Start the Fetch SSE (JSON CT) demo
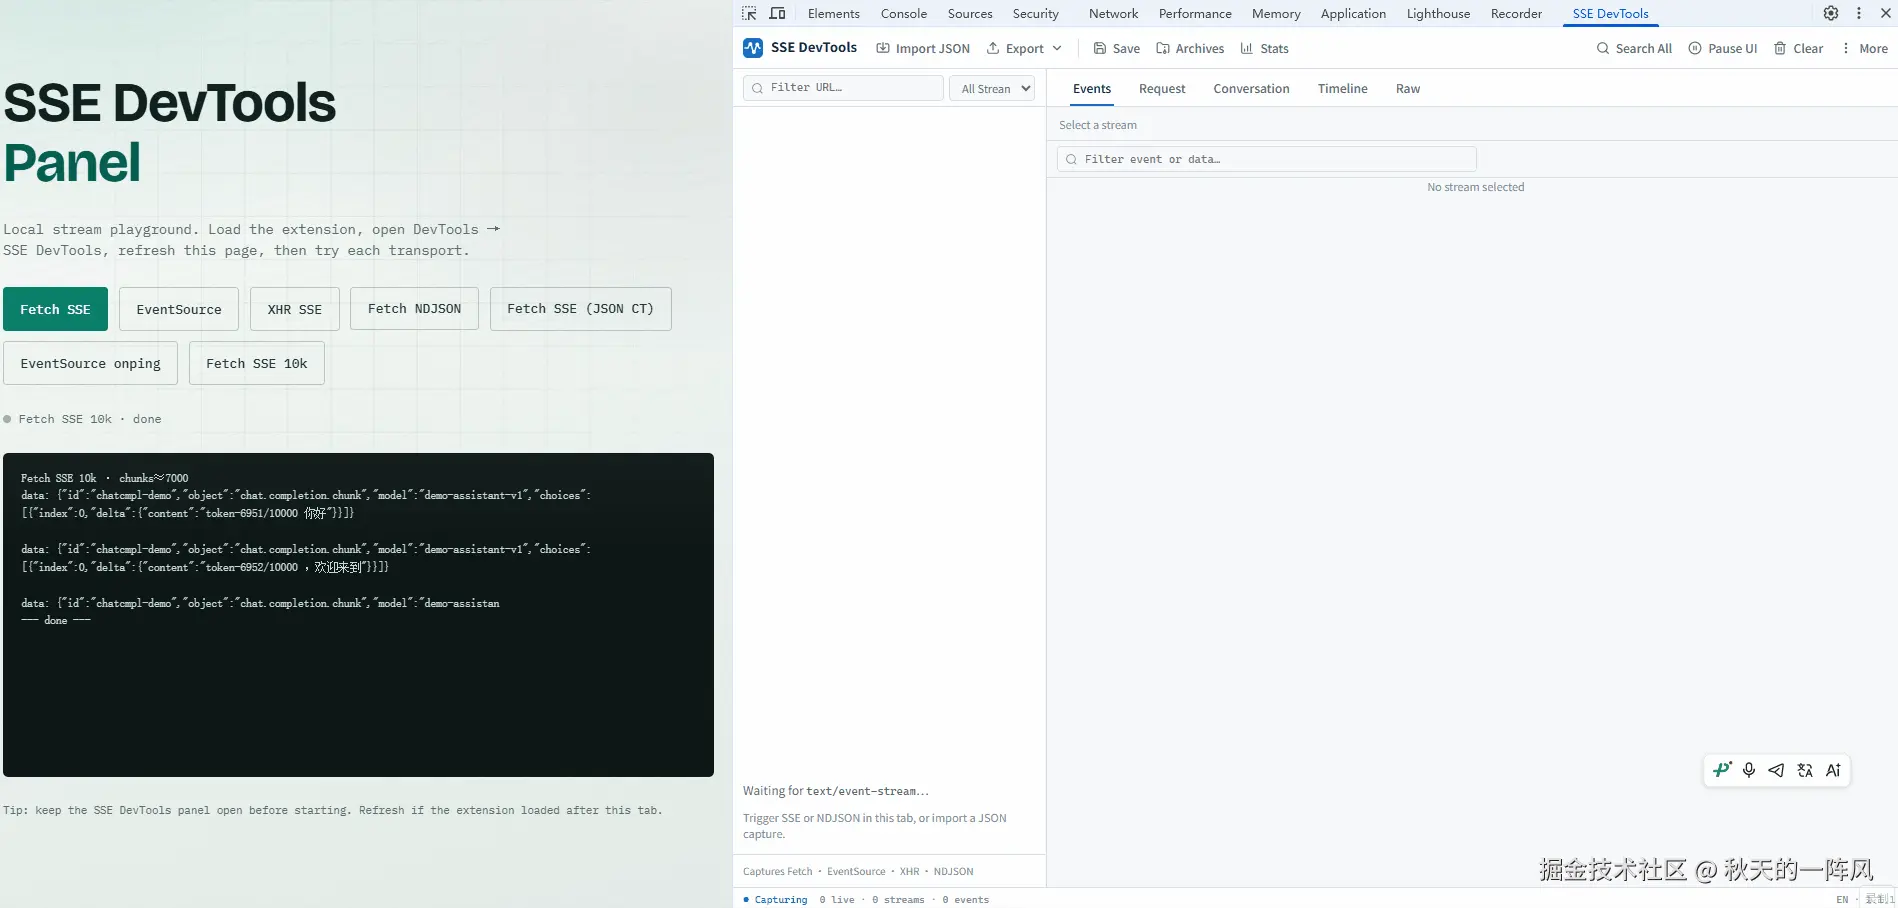Viewport: 1898px width, 908px height. 580,309
